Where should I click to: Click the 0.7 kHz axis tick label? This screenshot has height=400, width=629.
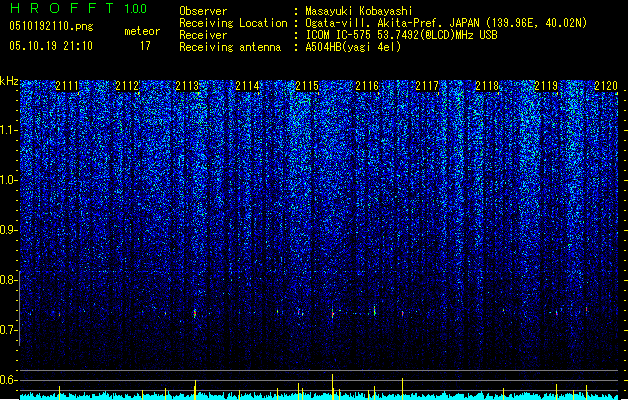coord(9,330)
